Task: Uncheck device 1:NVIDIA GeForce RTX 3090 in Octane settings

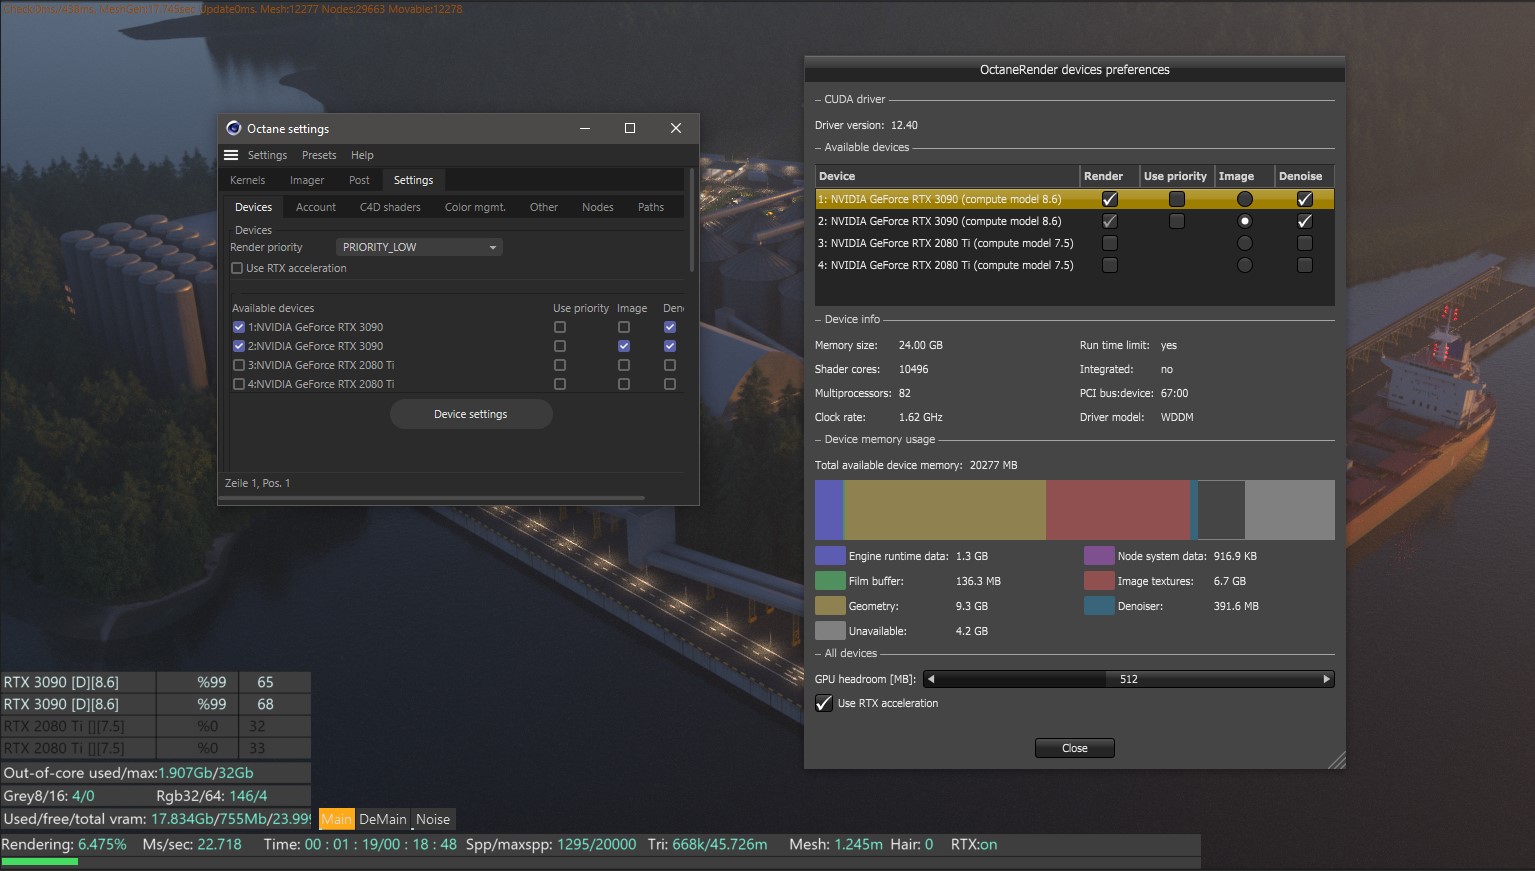Action: pos(239,327)
